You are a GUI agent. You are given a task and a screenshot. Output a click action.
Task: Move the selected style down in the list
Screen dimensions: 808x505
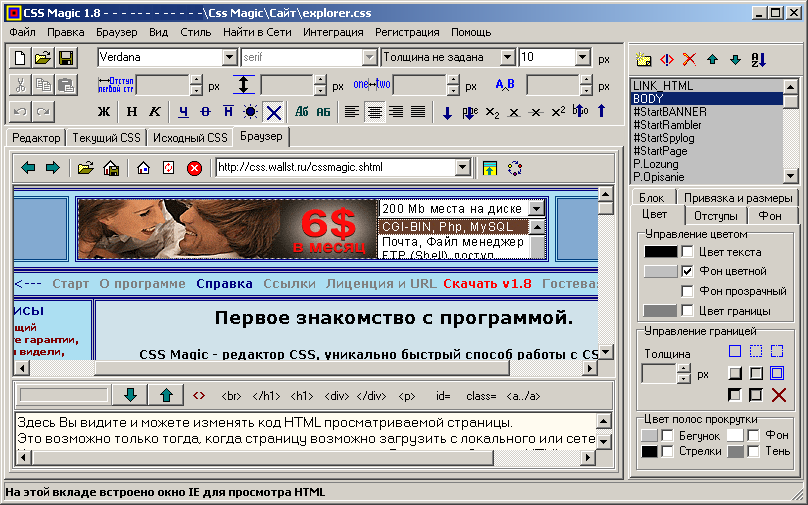point(735,60)
